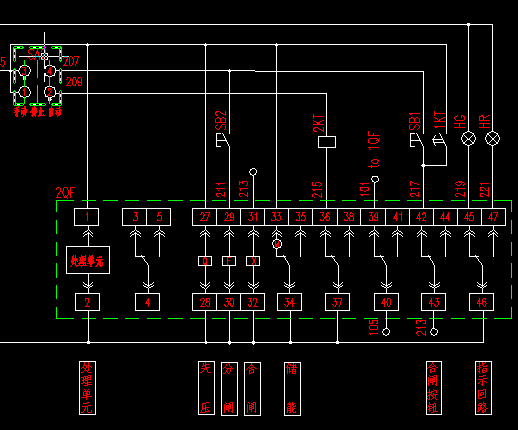Screen dimensions: 518x430
Task: Select the HG indicator lamp symbol
Action: click(x=468, y=139)
